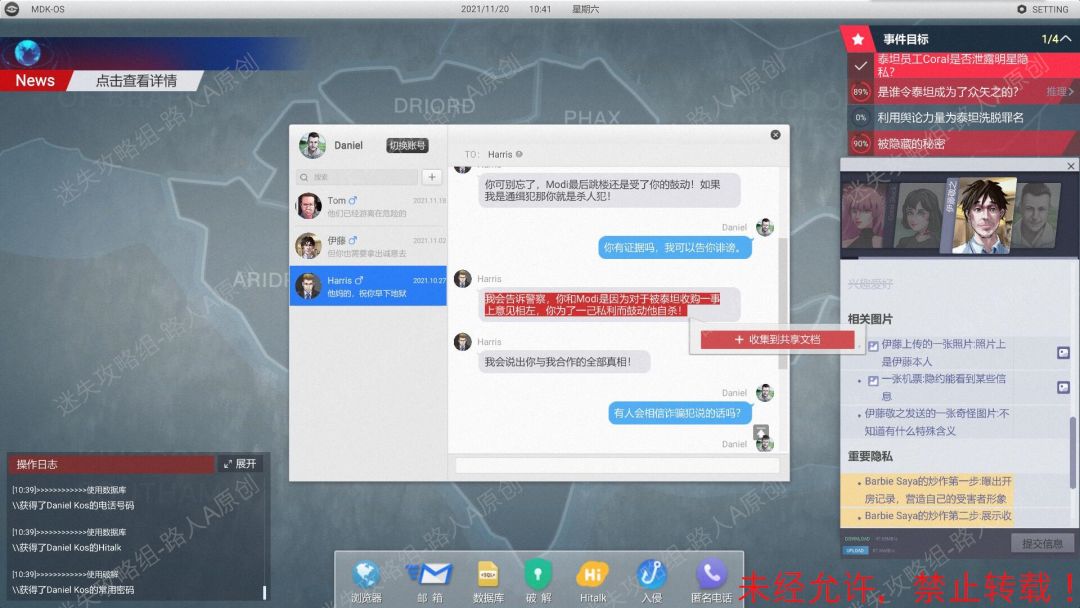Open the 入侵 intrusion dock icon
The width and height of the screenshot is (1080, 608).
pyautogui.click(x=651, y=575)
